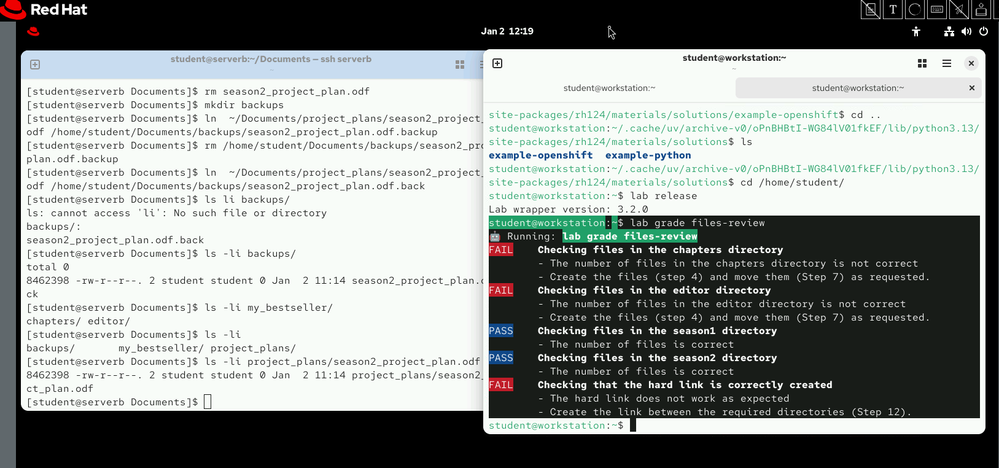Click the wired network status icon
Screen dimensions: 999x468
(x=949, y=31)
